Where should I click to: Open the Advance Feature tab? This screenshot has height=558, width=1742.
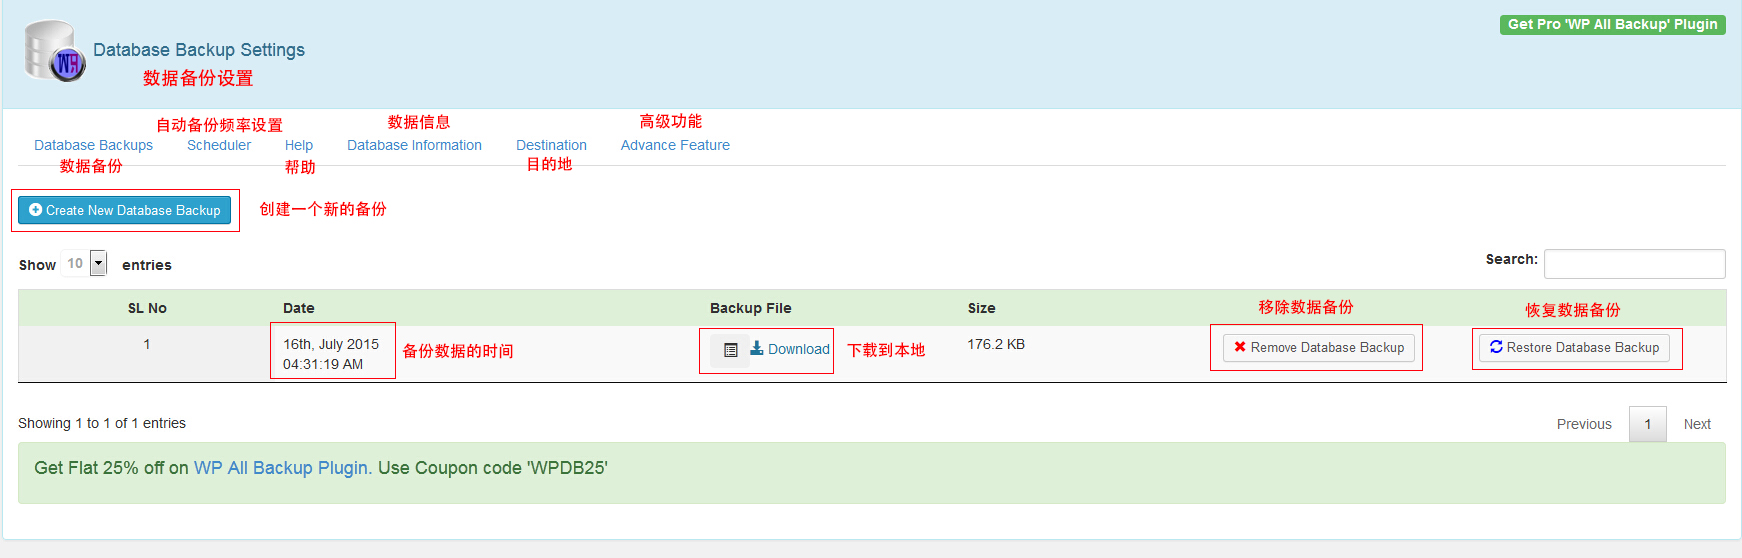(675, 145)
